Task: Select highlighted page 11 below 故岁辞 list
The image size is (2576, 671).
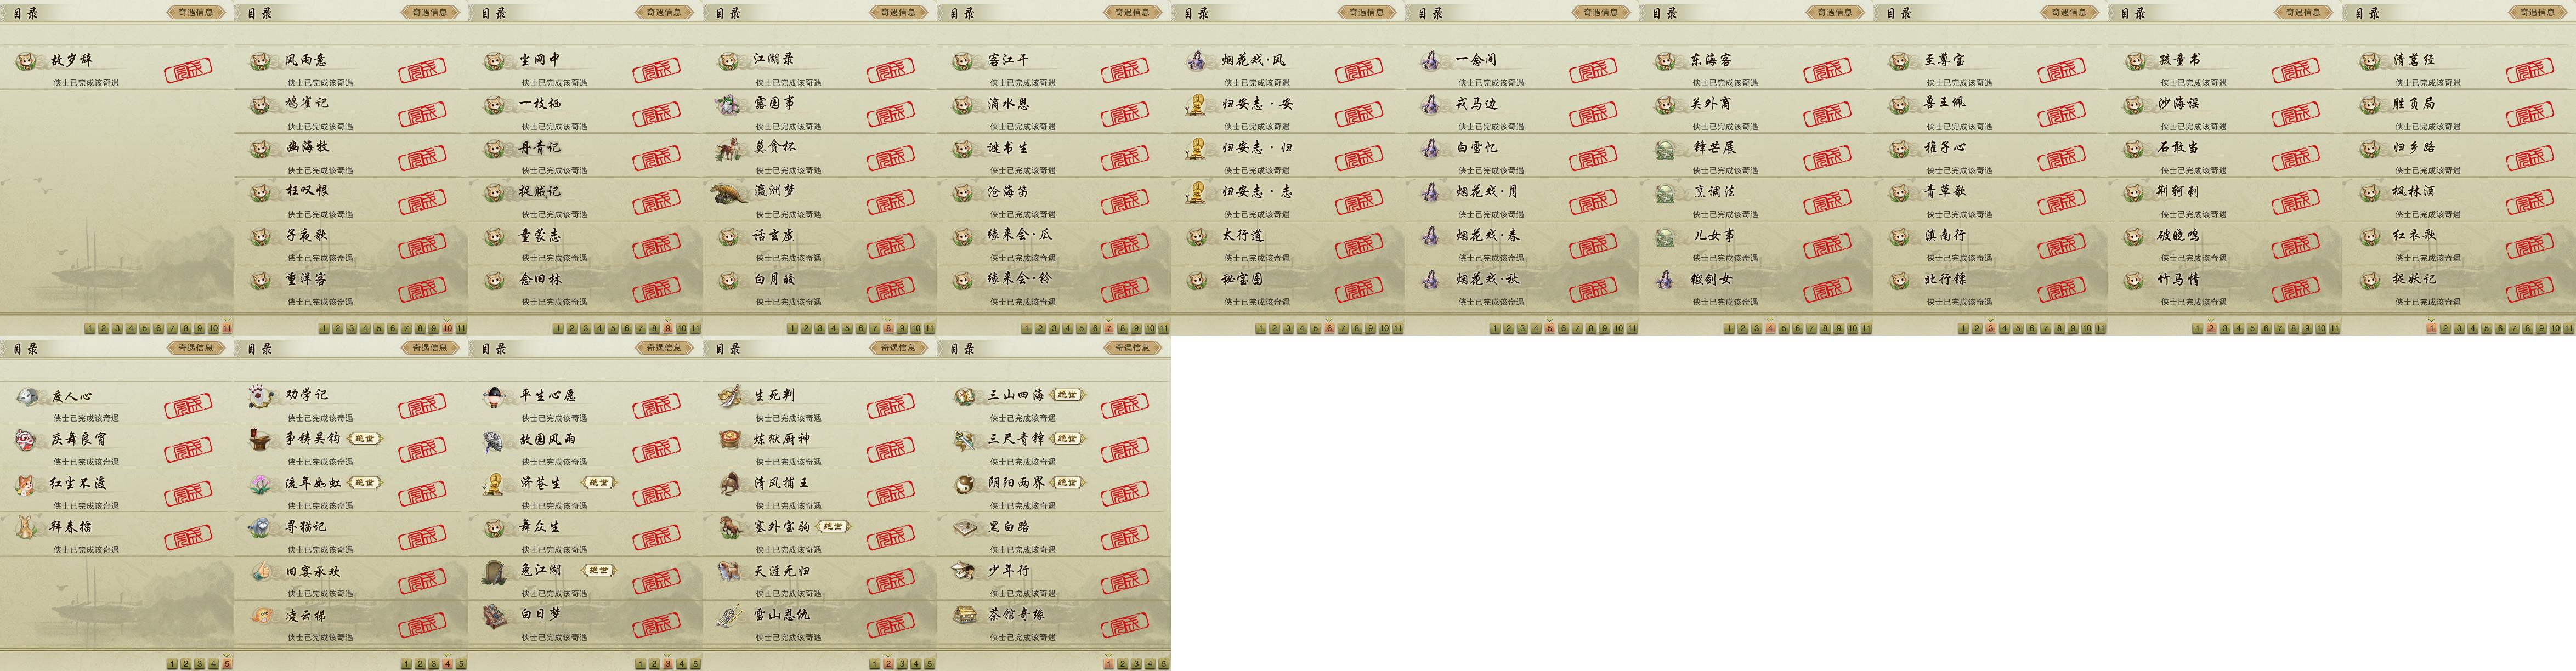Action: click(227, 328)
